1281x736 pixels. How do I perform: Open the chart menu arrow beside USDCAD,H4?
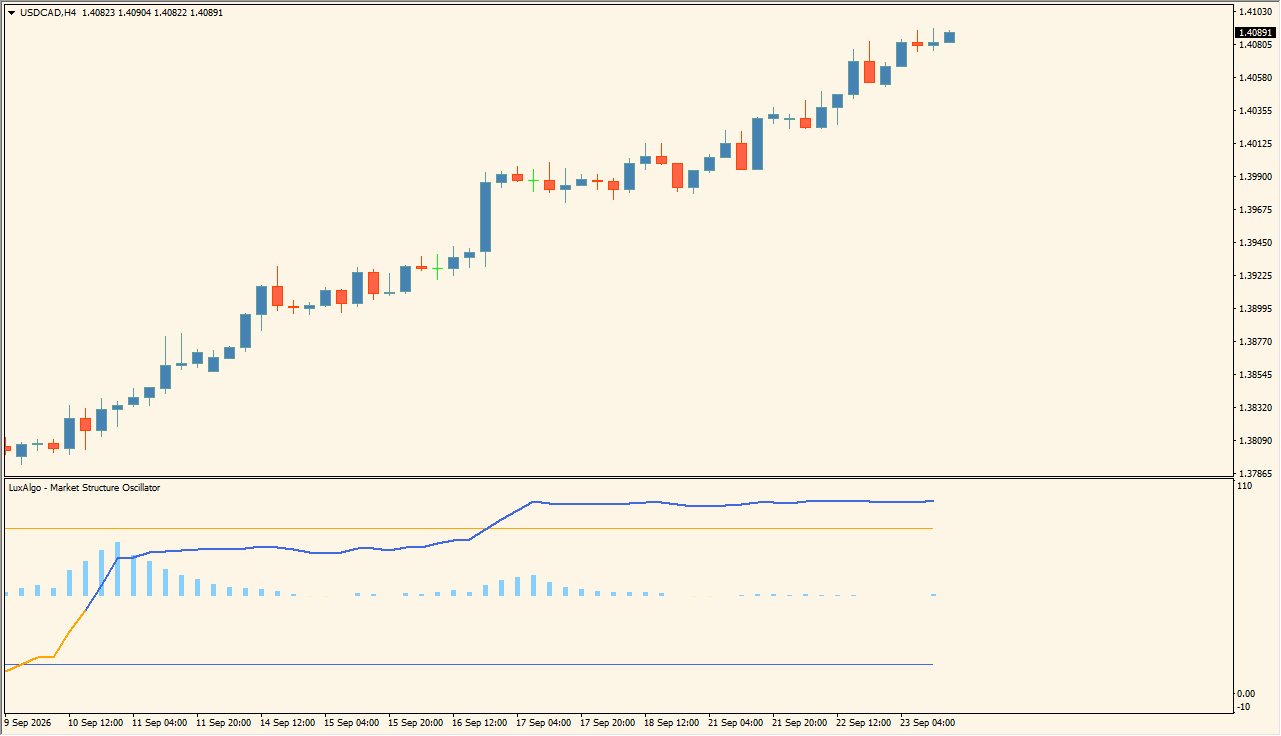12,13
